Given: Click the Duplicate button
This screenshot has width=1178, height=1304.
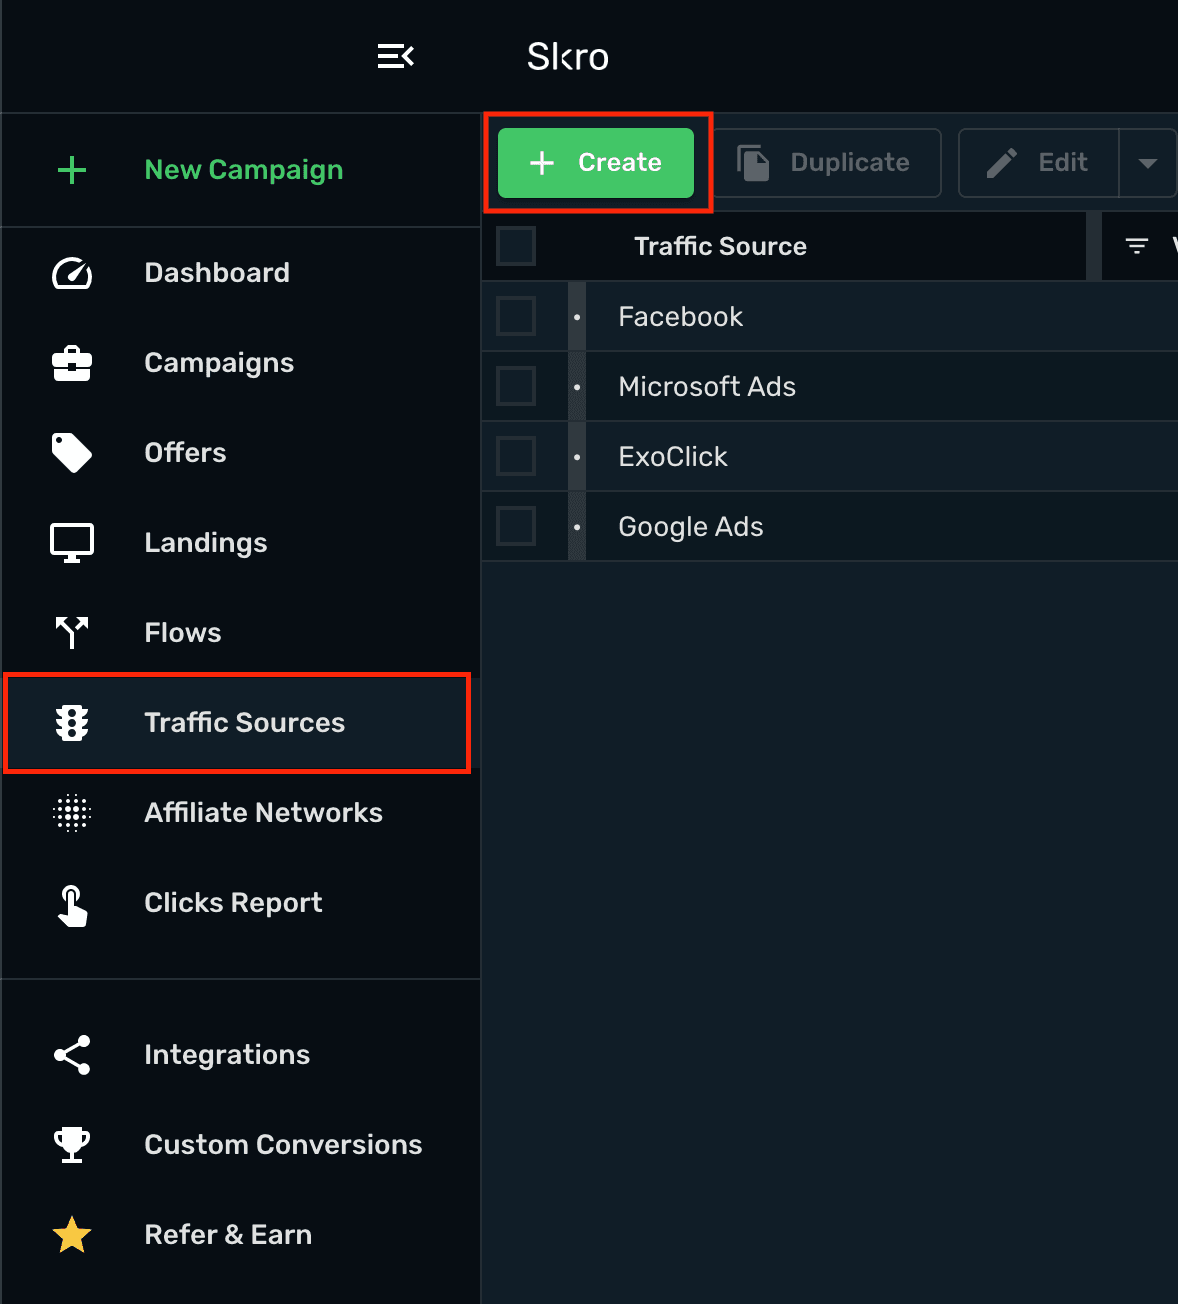Looking at the screenshot, I should click(x=828, y=163).
